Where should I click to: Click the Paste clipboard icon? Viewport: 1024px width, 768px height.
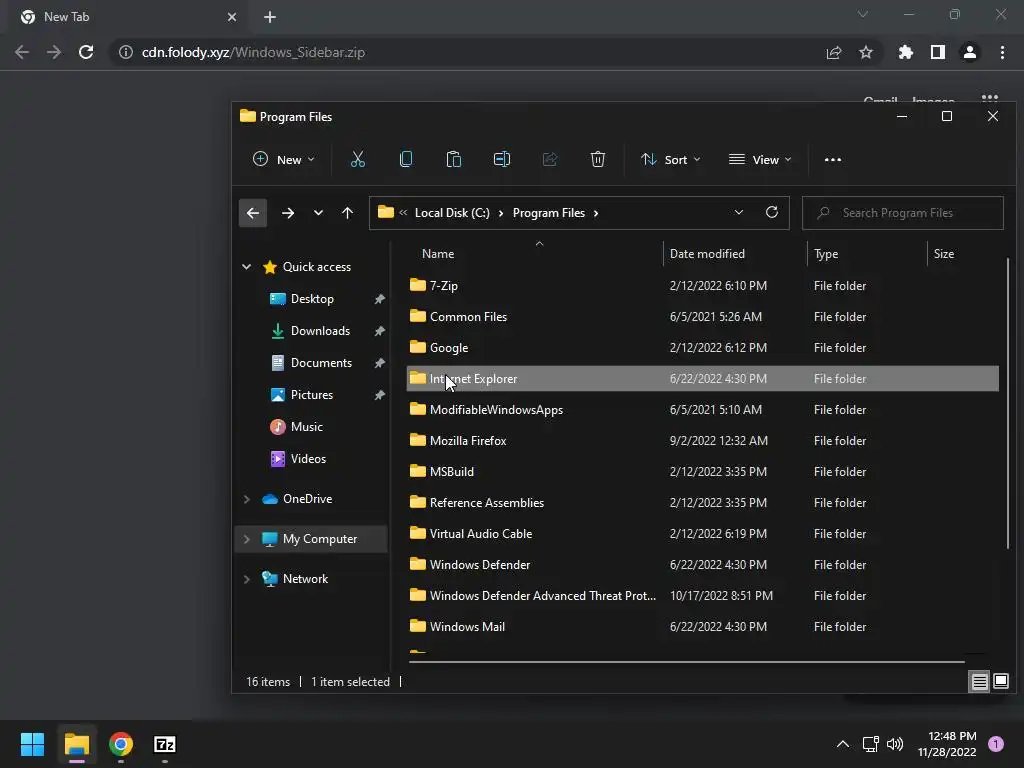454,159
